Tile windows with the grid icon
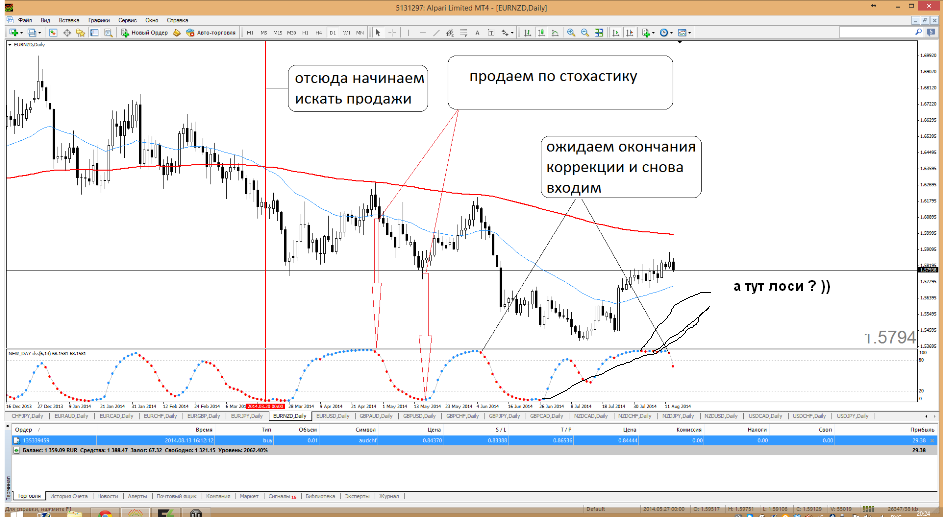Screen dimensions: 943x517 (599, 32)
